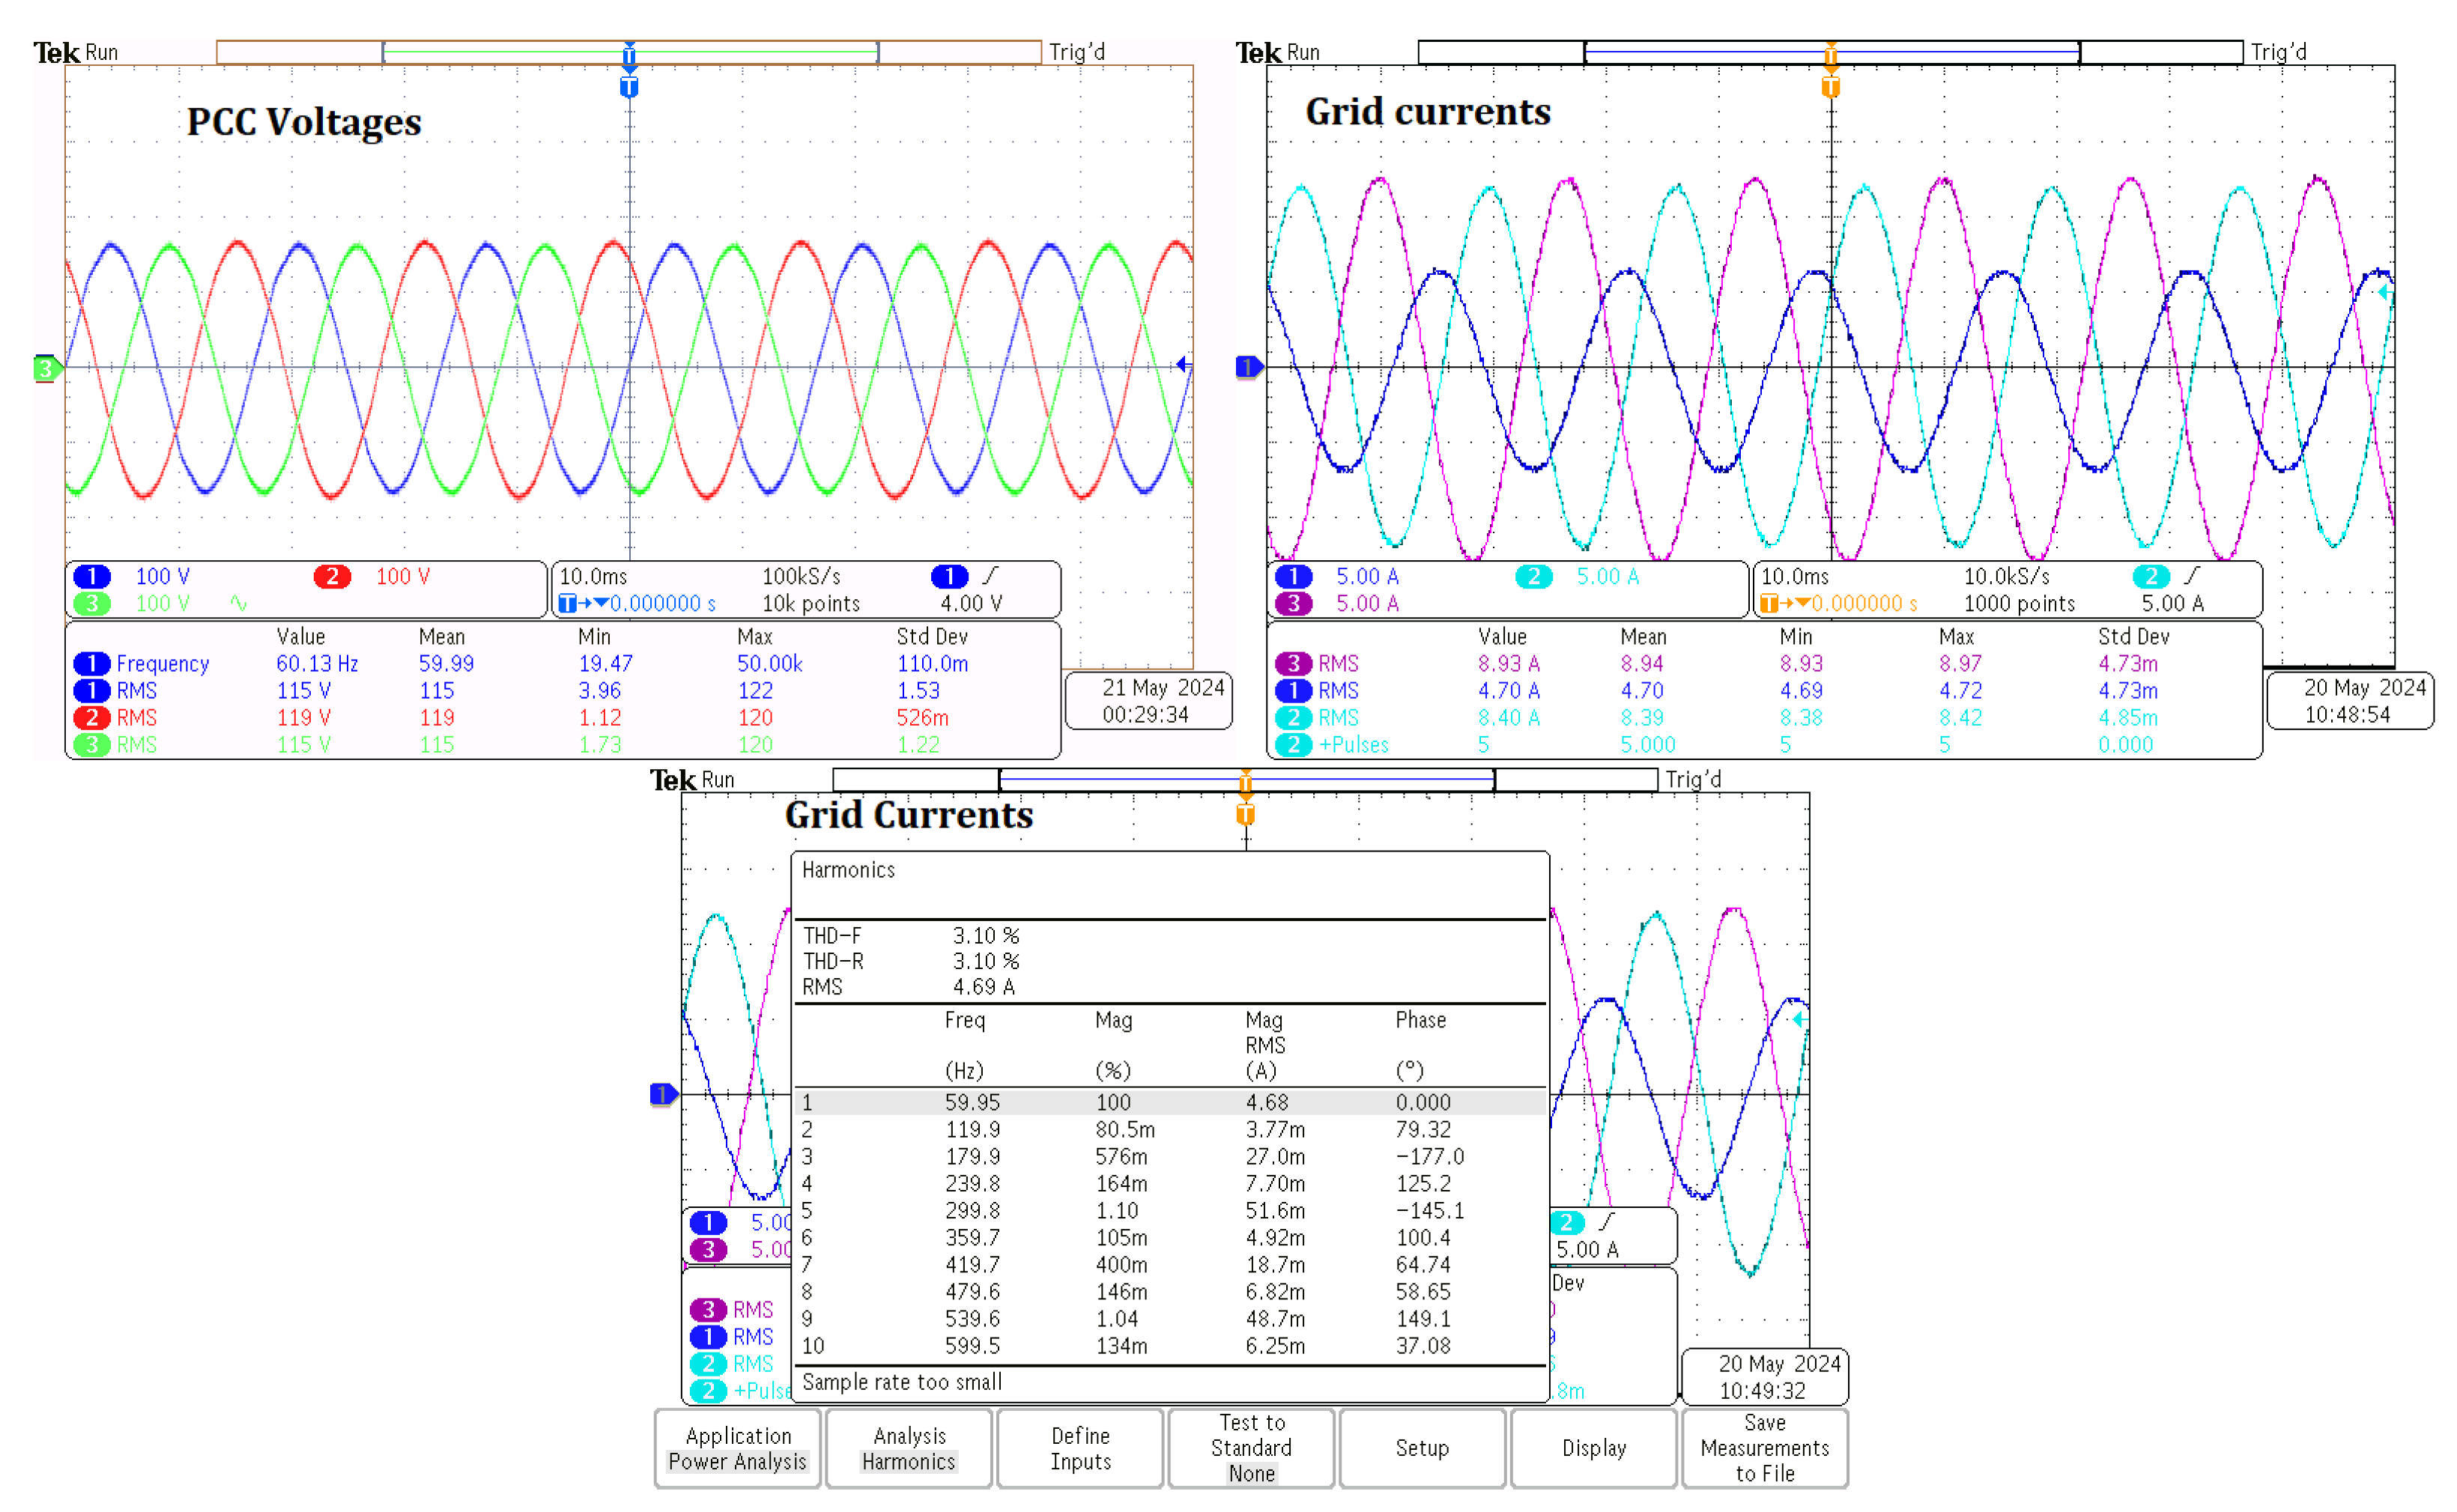Viewport: 2457px width, 1512px height.
Task: Open Test to Standard None selector
Action: 1251,1448
